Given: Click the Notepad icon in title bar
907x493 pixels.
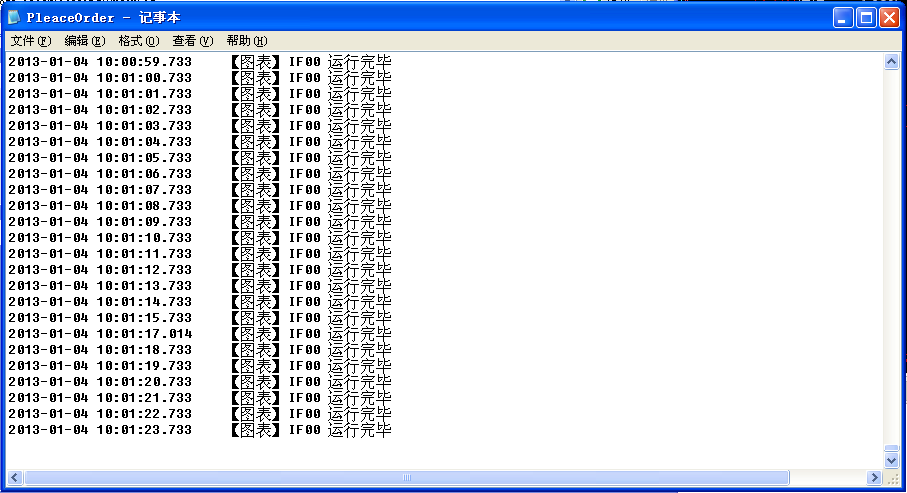Looking at the screenshot, I should 14,17.
